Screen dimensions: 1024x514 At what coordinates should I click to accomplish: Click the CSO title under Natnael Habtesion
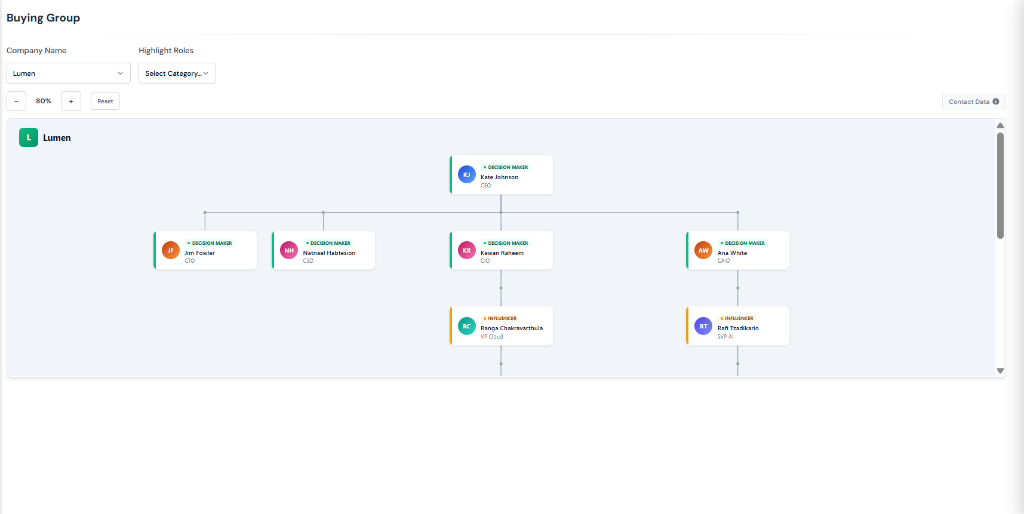click(x=308, y=261)
